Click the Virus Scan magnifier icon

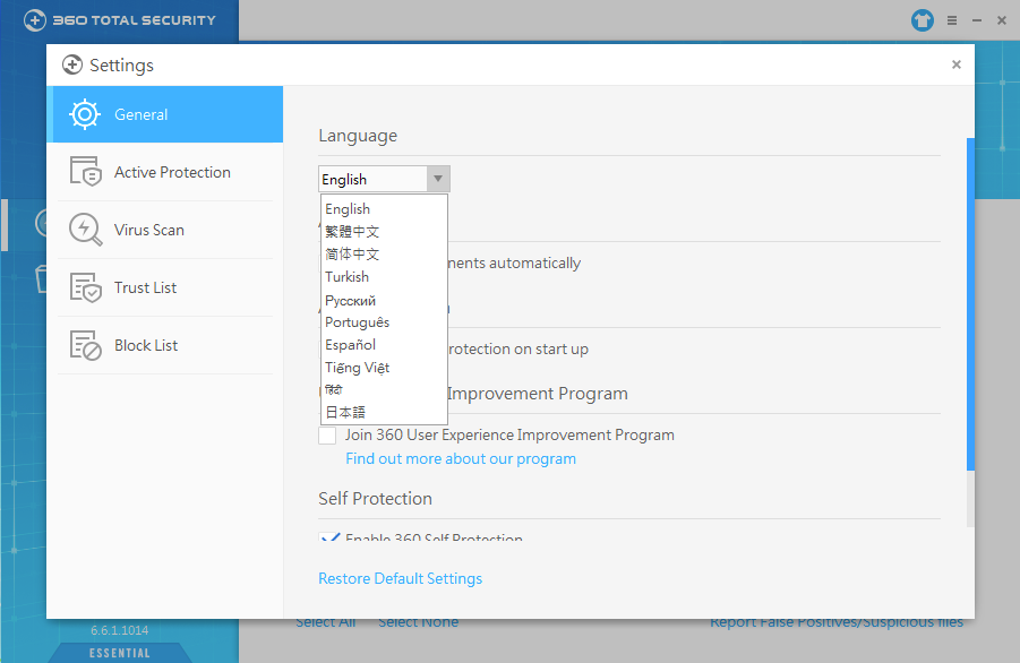tap(85, 230)
